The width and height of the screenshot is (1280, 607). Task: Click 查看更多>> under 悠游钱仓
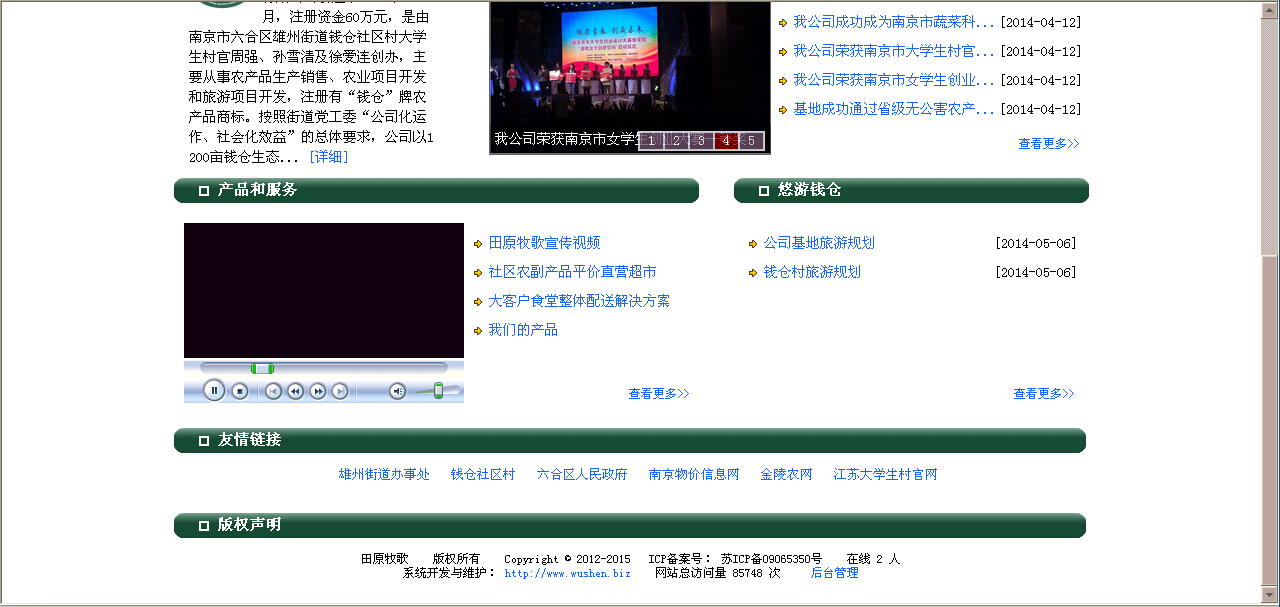coord(1043,394)
